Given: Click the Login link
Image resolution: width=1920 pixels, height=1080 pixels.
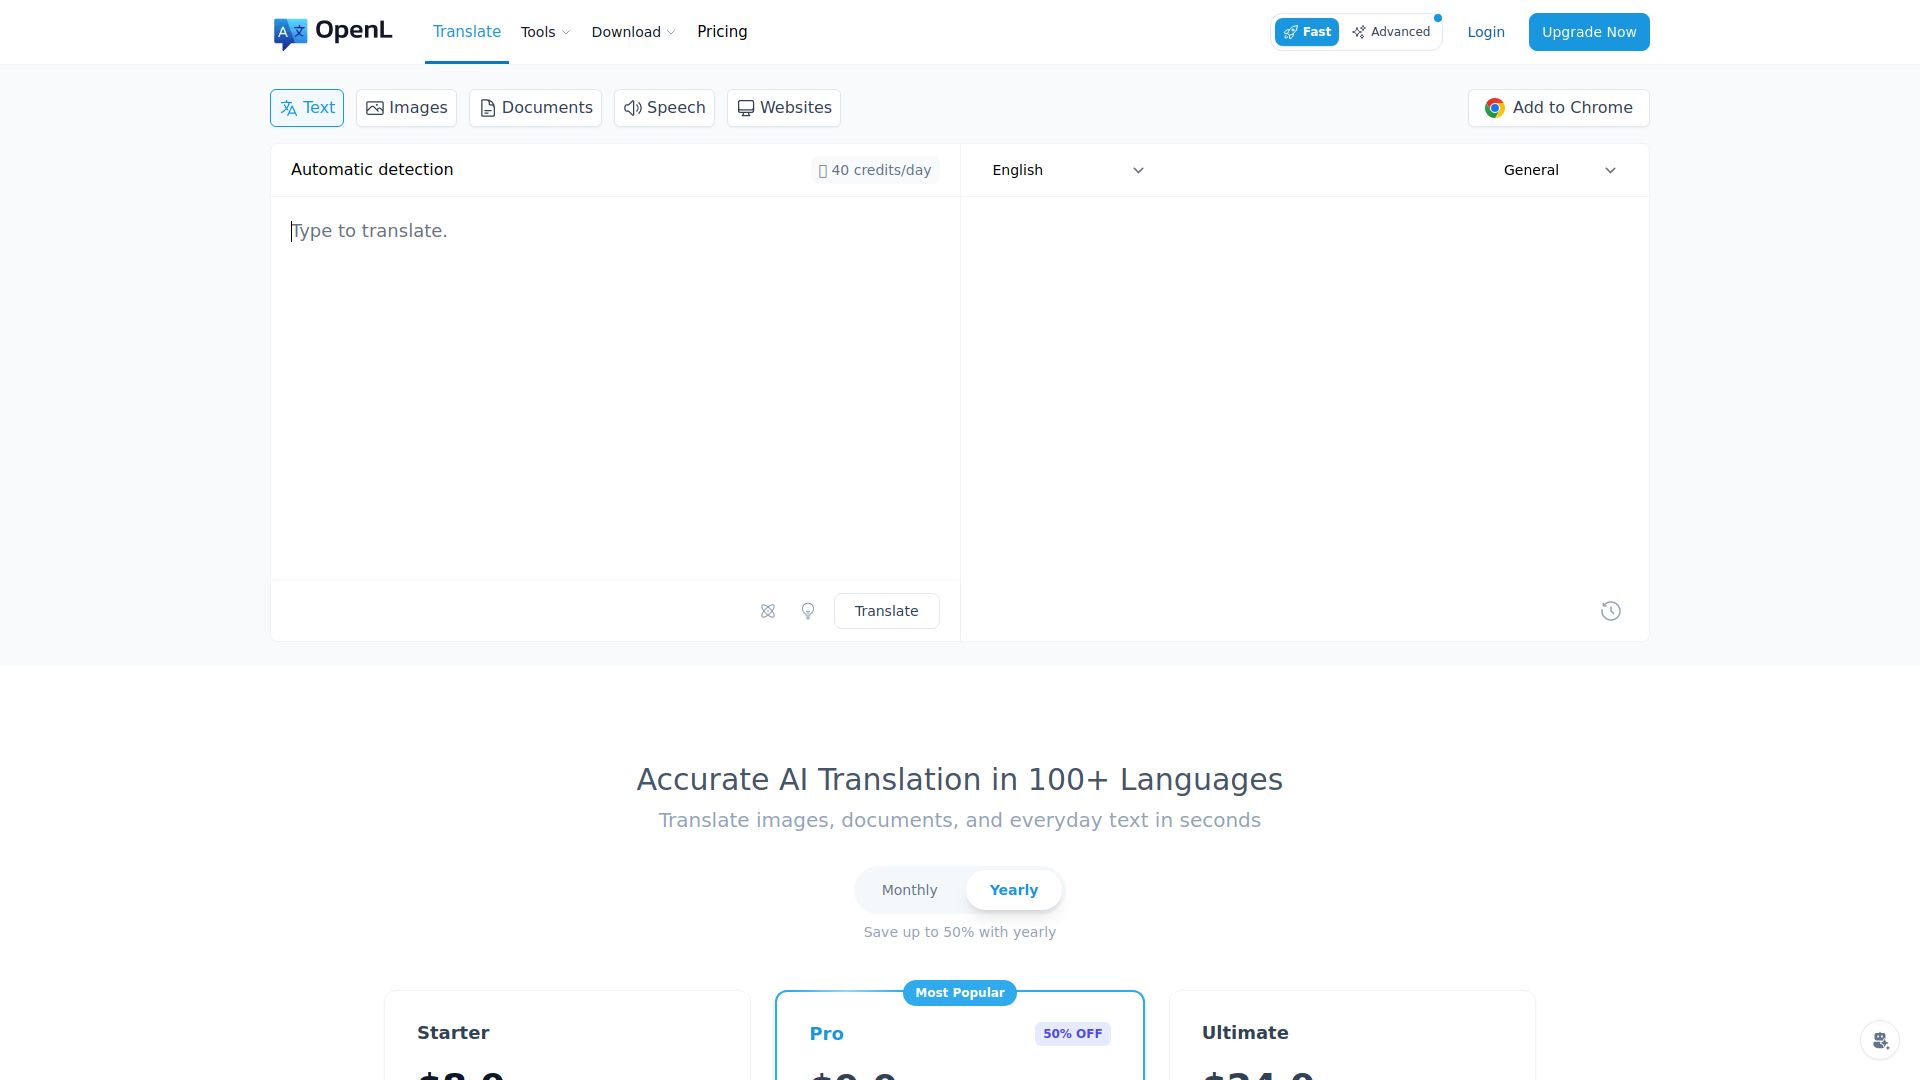Looking at the screenshot, I should [x=1486, y=32].
